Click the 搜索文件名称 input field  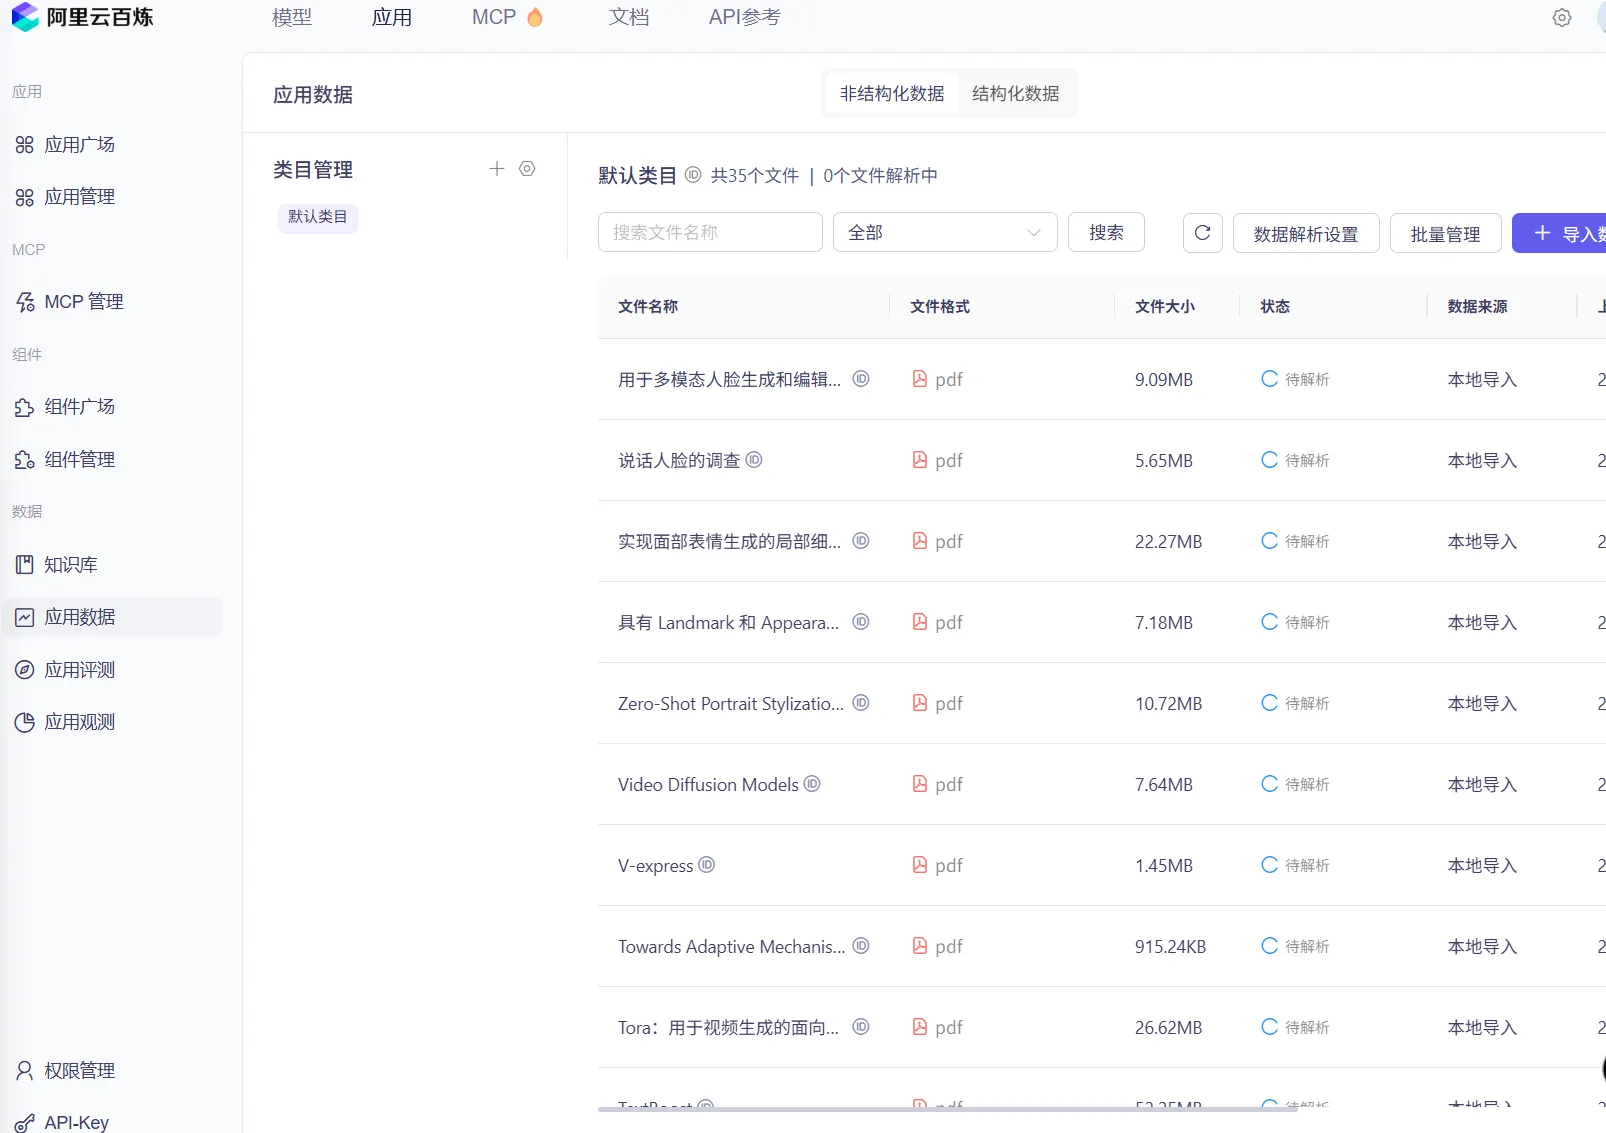[x=709, y=232]
